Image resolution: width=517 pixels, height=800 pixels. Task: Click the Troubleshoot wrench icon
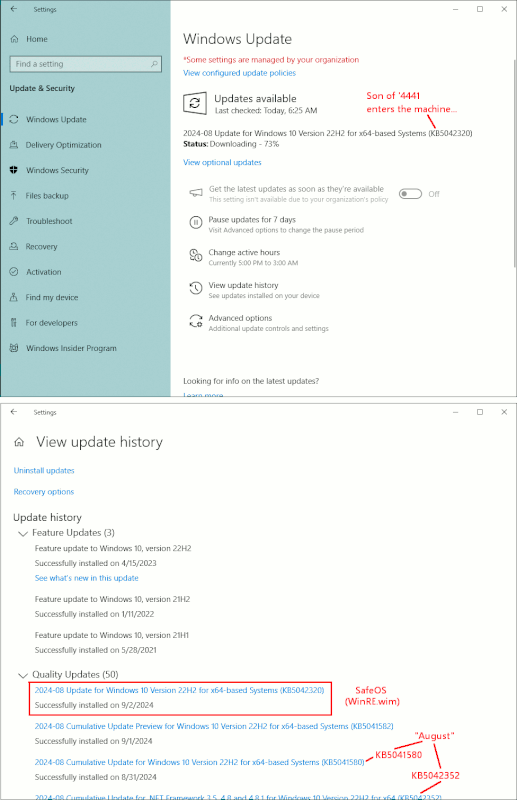click(x=14, y=221)
